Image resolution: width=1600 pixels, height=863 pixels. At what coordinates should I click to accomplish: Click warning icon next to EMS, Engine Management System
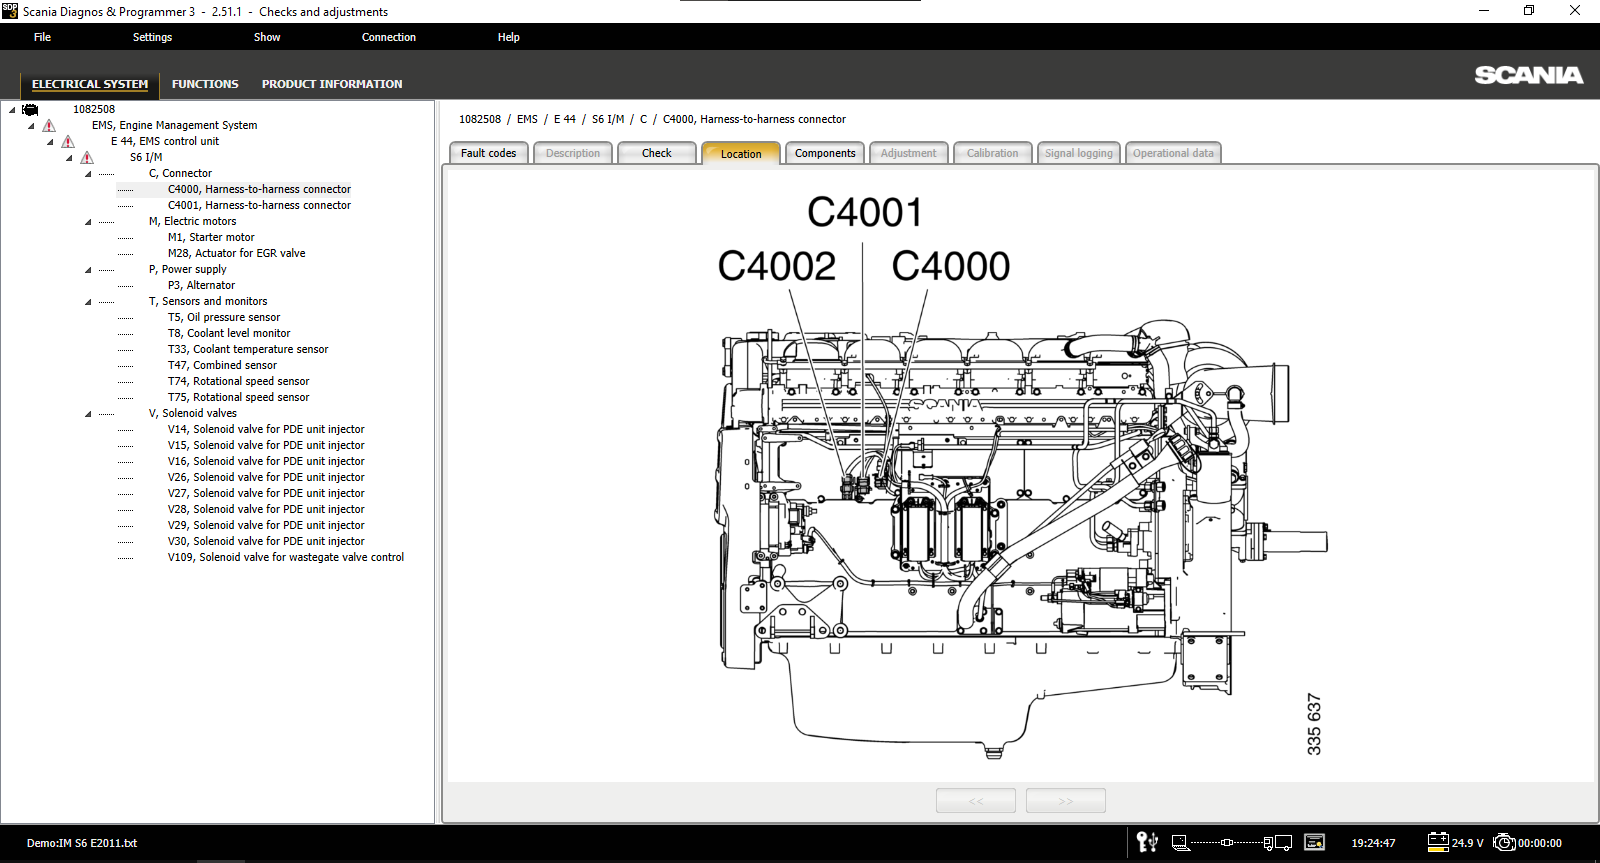click(x=49, y=126)
